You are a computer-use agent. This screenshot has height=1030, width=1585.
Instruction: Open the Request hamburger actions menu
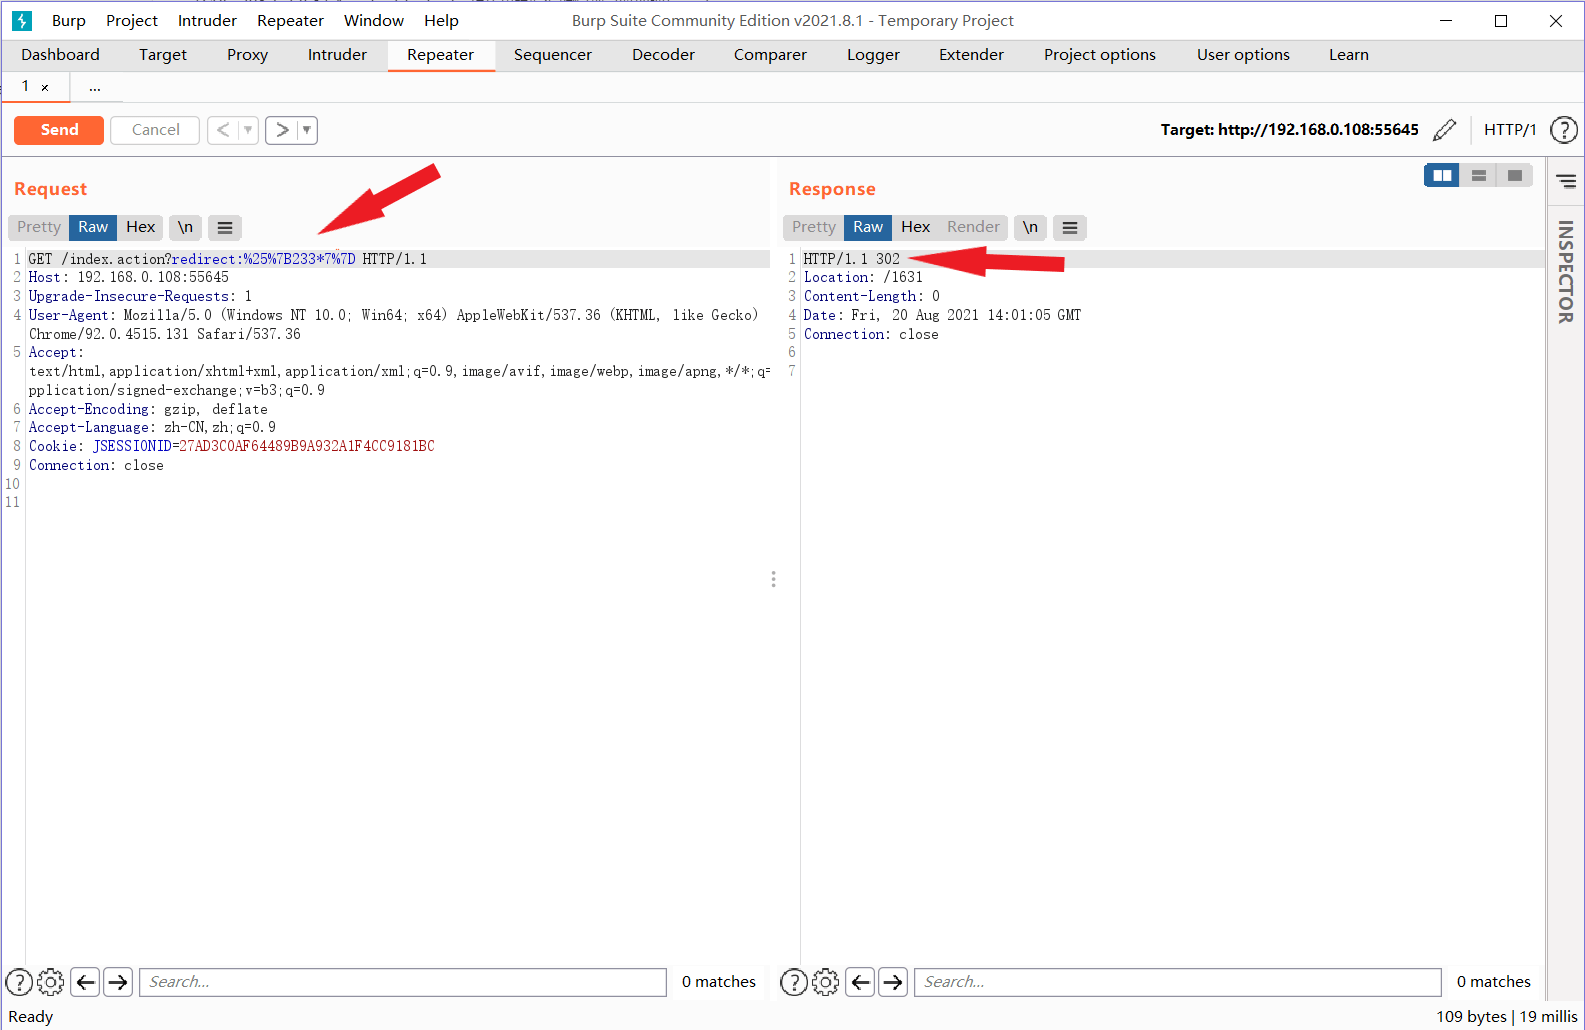tap(225, 228)
